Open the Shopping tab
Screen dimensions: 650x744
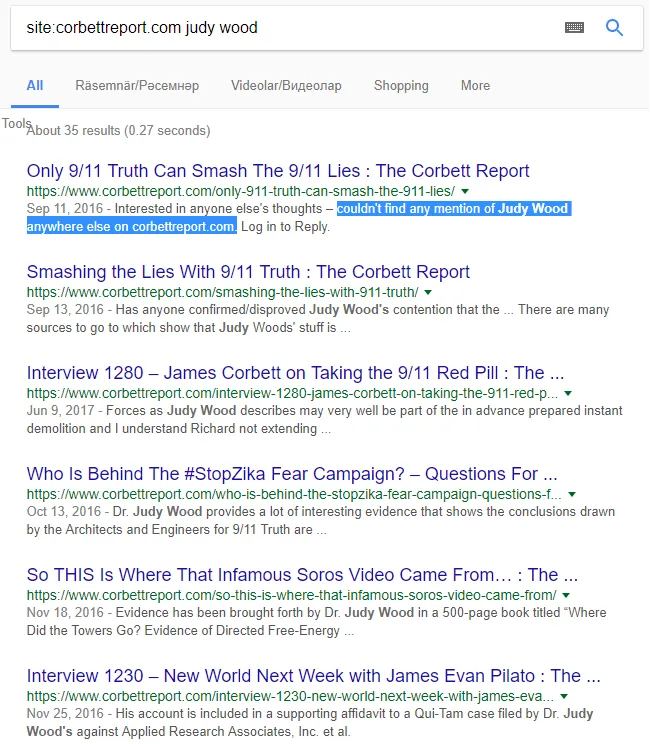(x=401, y=86)
